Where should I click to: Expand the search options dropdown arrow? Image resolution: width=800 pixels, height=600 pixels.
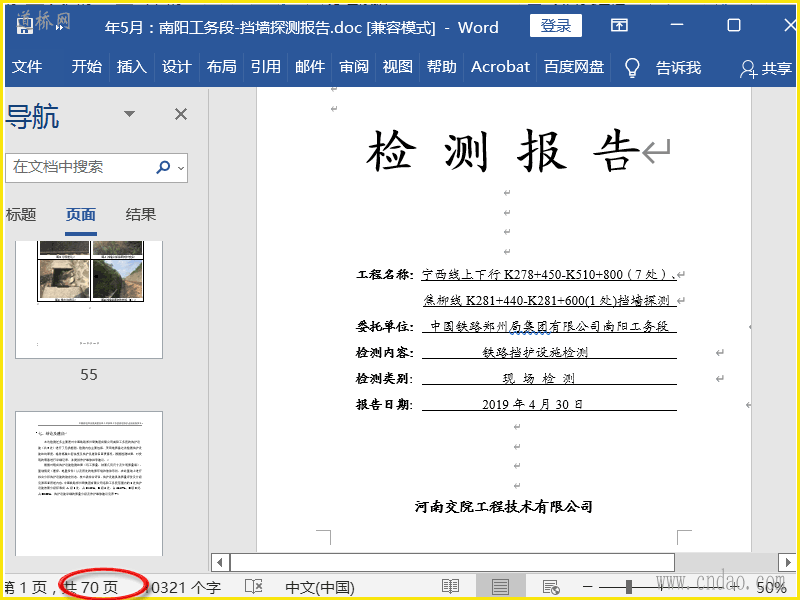tap(181, 167)
